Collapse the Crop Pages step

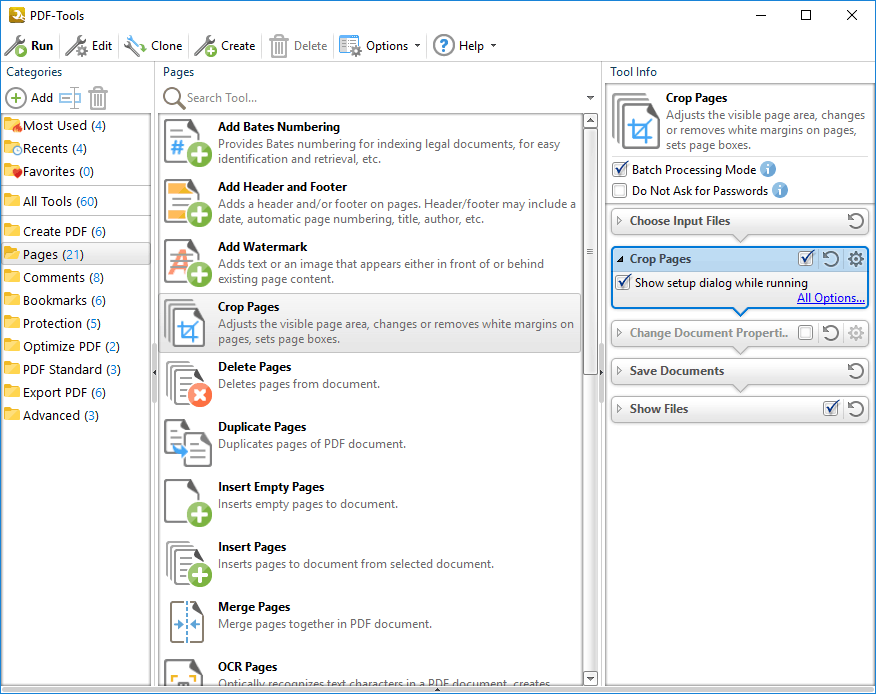pos(620,259)
